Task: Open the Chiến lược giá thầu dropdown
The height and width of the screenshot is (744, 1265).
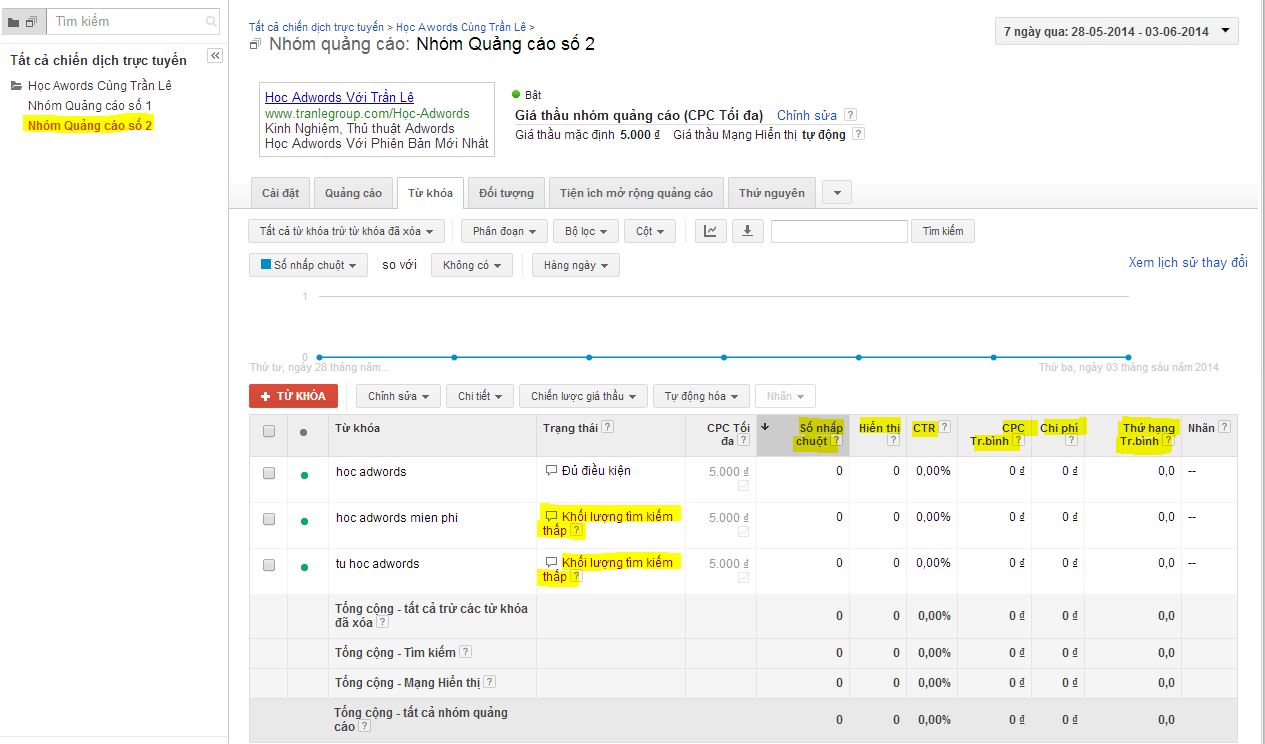Action: coord(583,396)
